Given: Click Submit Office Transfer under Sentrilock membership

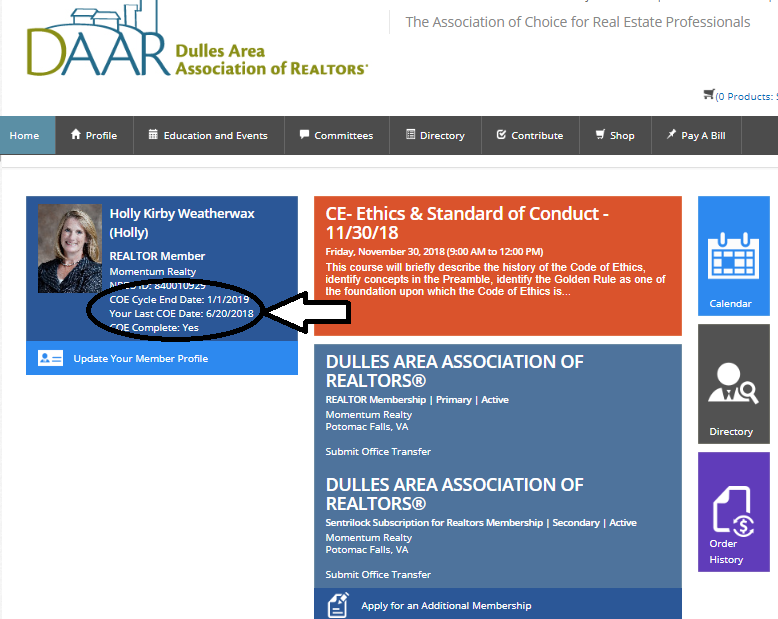Looking at the screenshot, I should (378, 574).
